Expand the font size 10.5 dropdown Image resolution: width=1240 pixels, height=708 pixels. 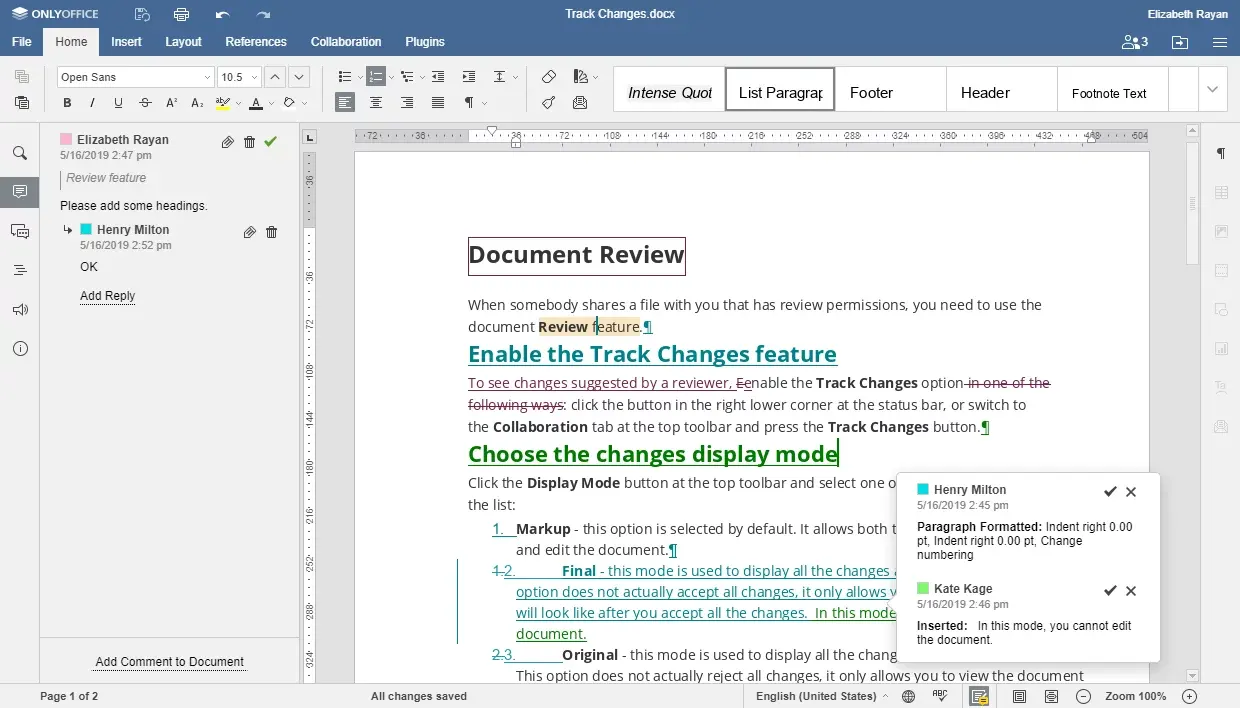254,77
